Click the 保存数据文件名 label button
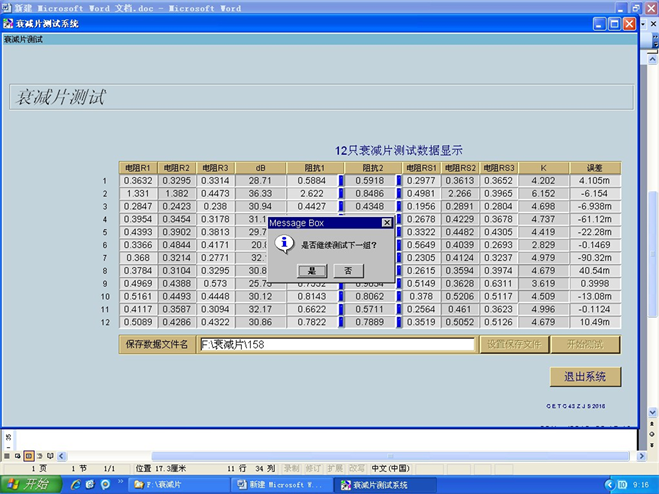659x494 pixels. coord(157,344)
